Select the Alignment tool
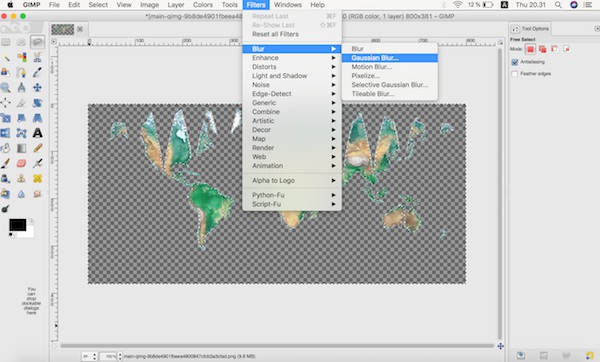Screen dimensions: 600x362 [6, 103]
